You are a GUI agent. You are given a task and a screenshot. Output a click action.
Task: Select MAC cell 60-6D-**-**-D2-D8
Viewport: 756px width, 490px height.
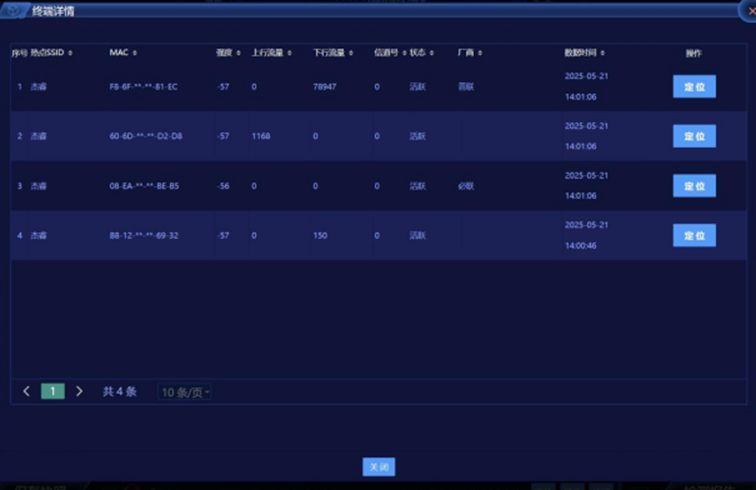pos(146,136)
